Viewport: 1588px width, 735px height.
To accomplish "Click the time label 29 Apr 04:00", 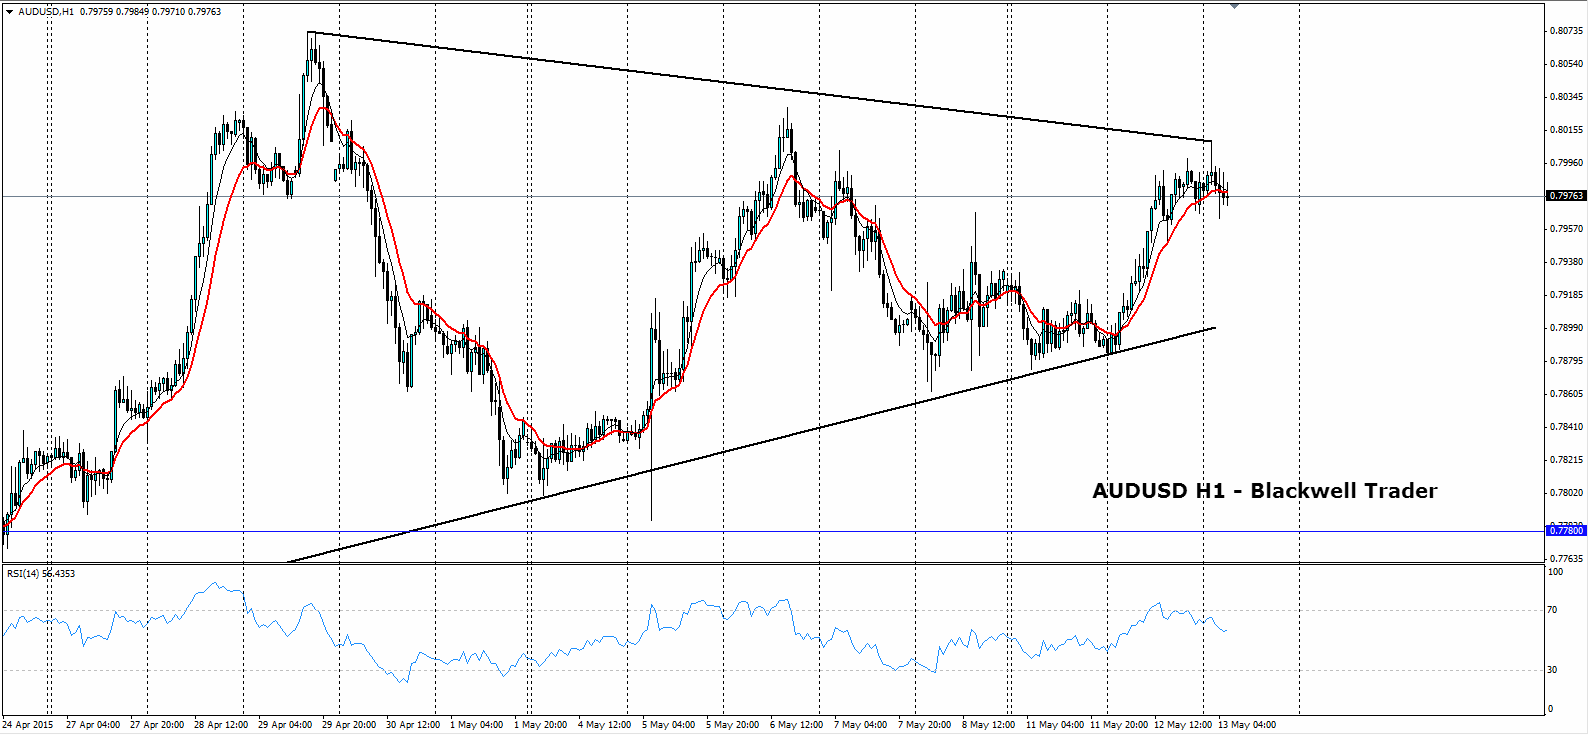I will coord(285,725).
